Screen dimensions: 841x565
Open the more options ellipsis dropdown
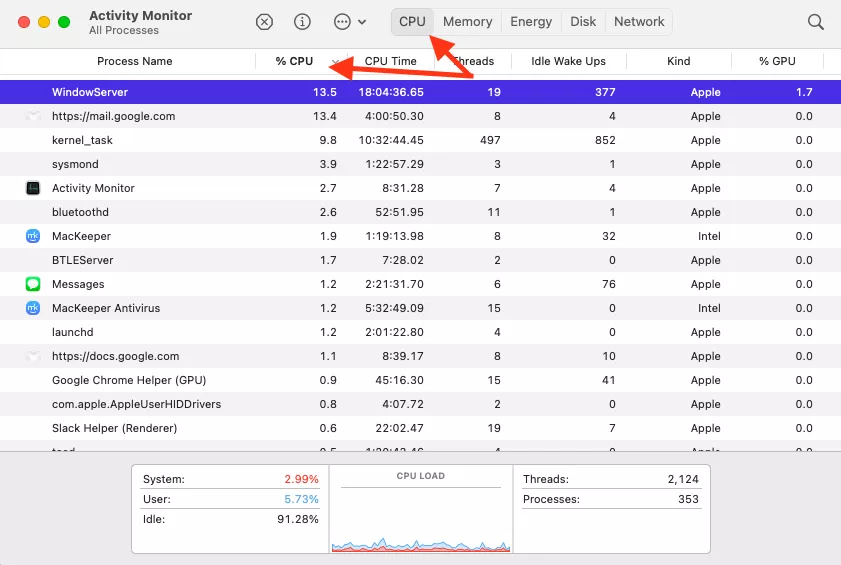point(349,22)
